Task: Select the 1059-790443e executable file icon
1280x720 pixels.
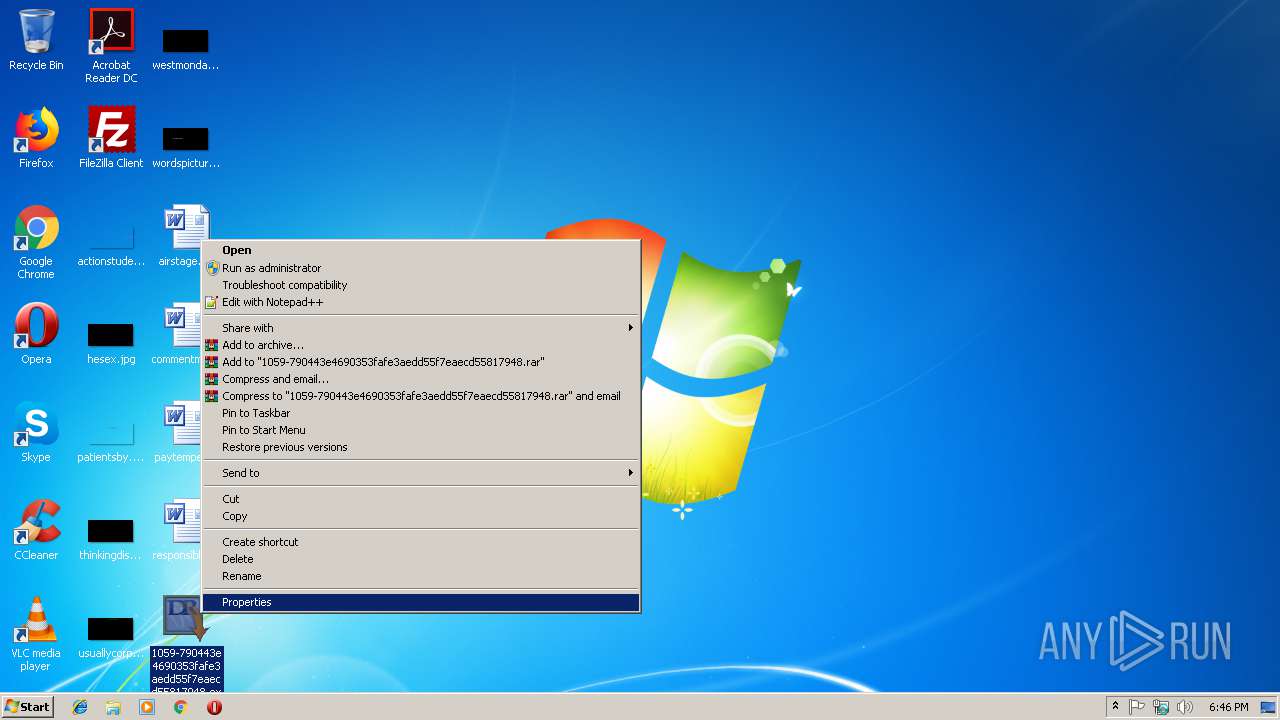Action: [x=186, y=643]
